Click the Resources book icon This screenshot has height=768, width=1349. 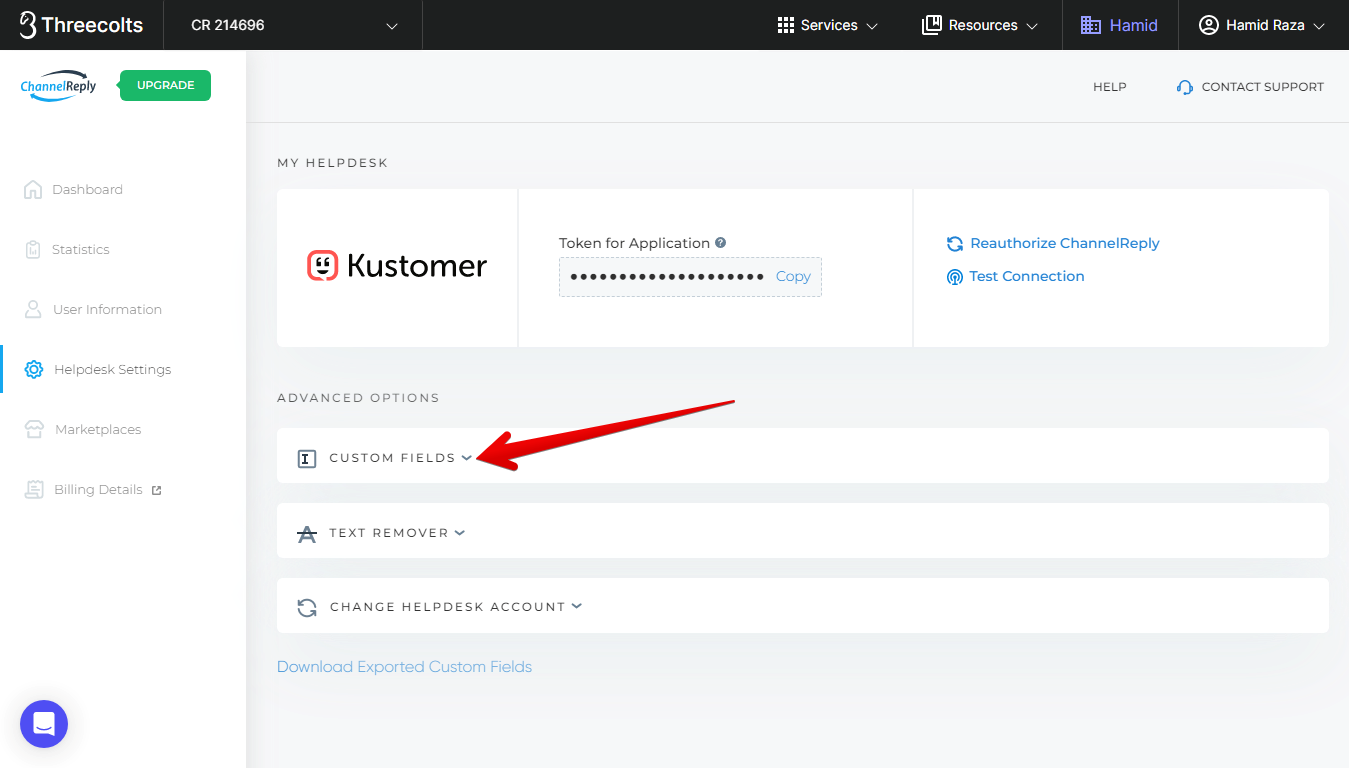point(931,25)
